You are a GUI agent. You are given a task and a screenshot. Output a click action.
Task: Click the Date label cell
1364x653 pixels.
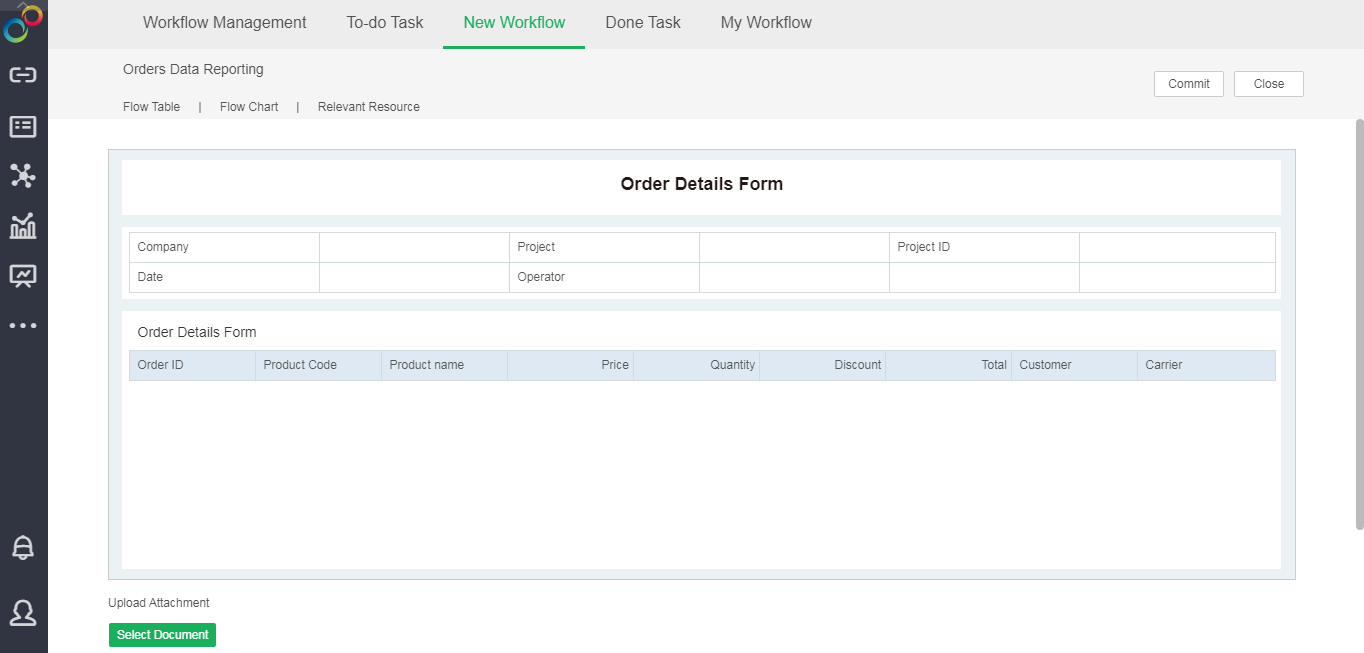pos(224,277)
